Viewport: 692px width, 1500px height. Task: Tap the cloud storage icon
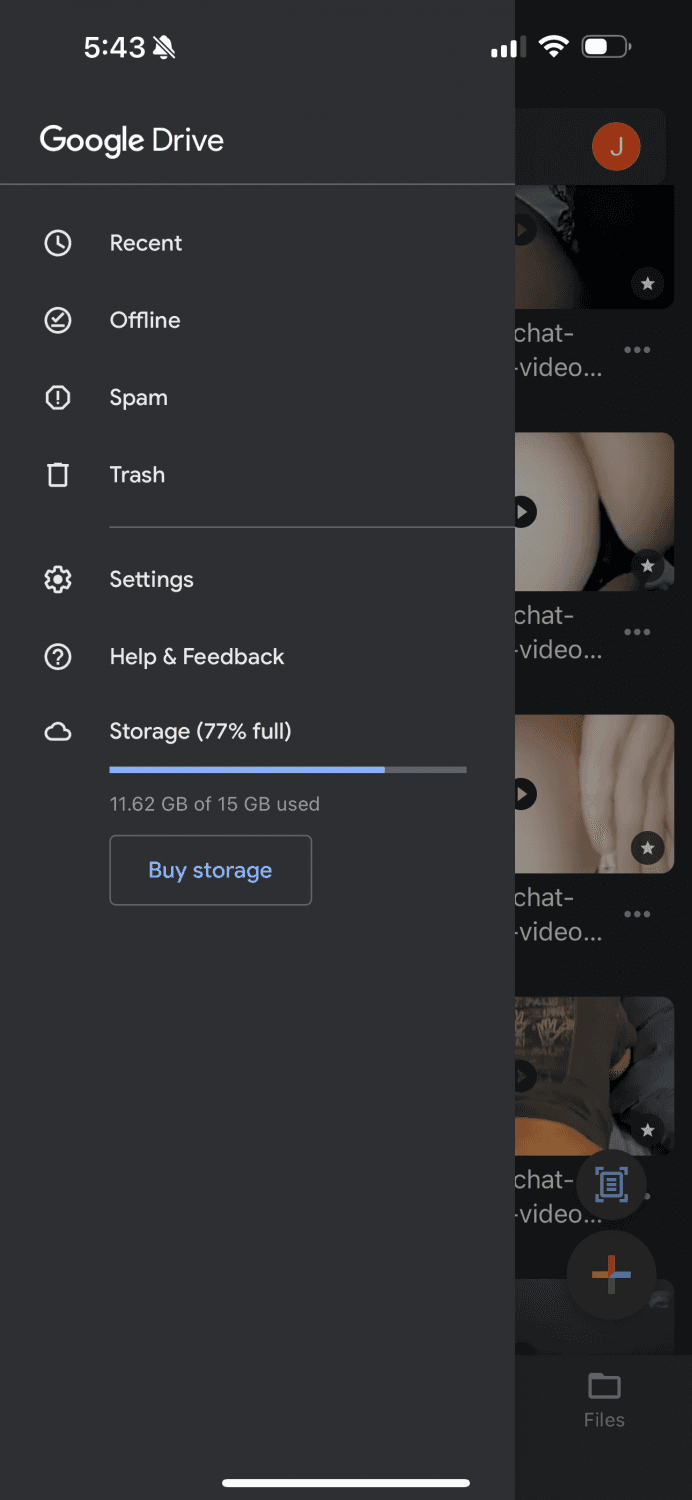tap(58, 733)
